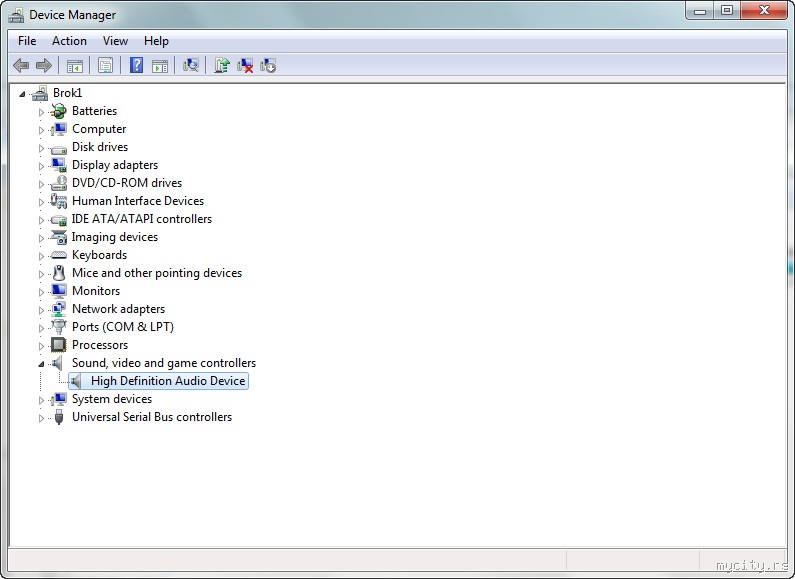The image size is (795, 579).
Task: Click the Imaging devices camera icon
Action: click(59, 237)
